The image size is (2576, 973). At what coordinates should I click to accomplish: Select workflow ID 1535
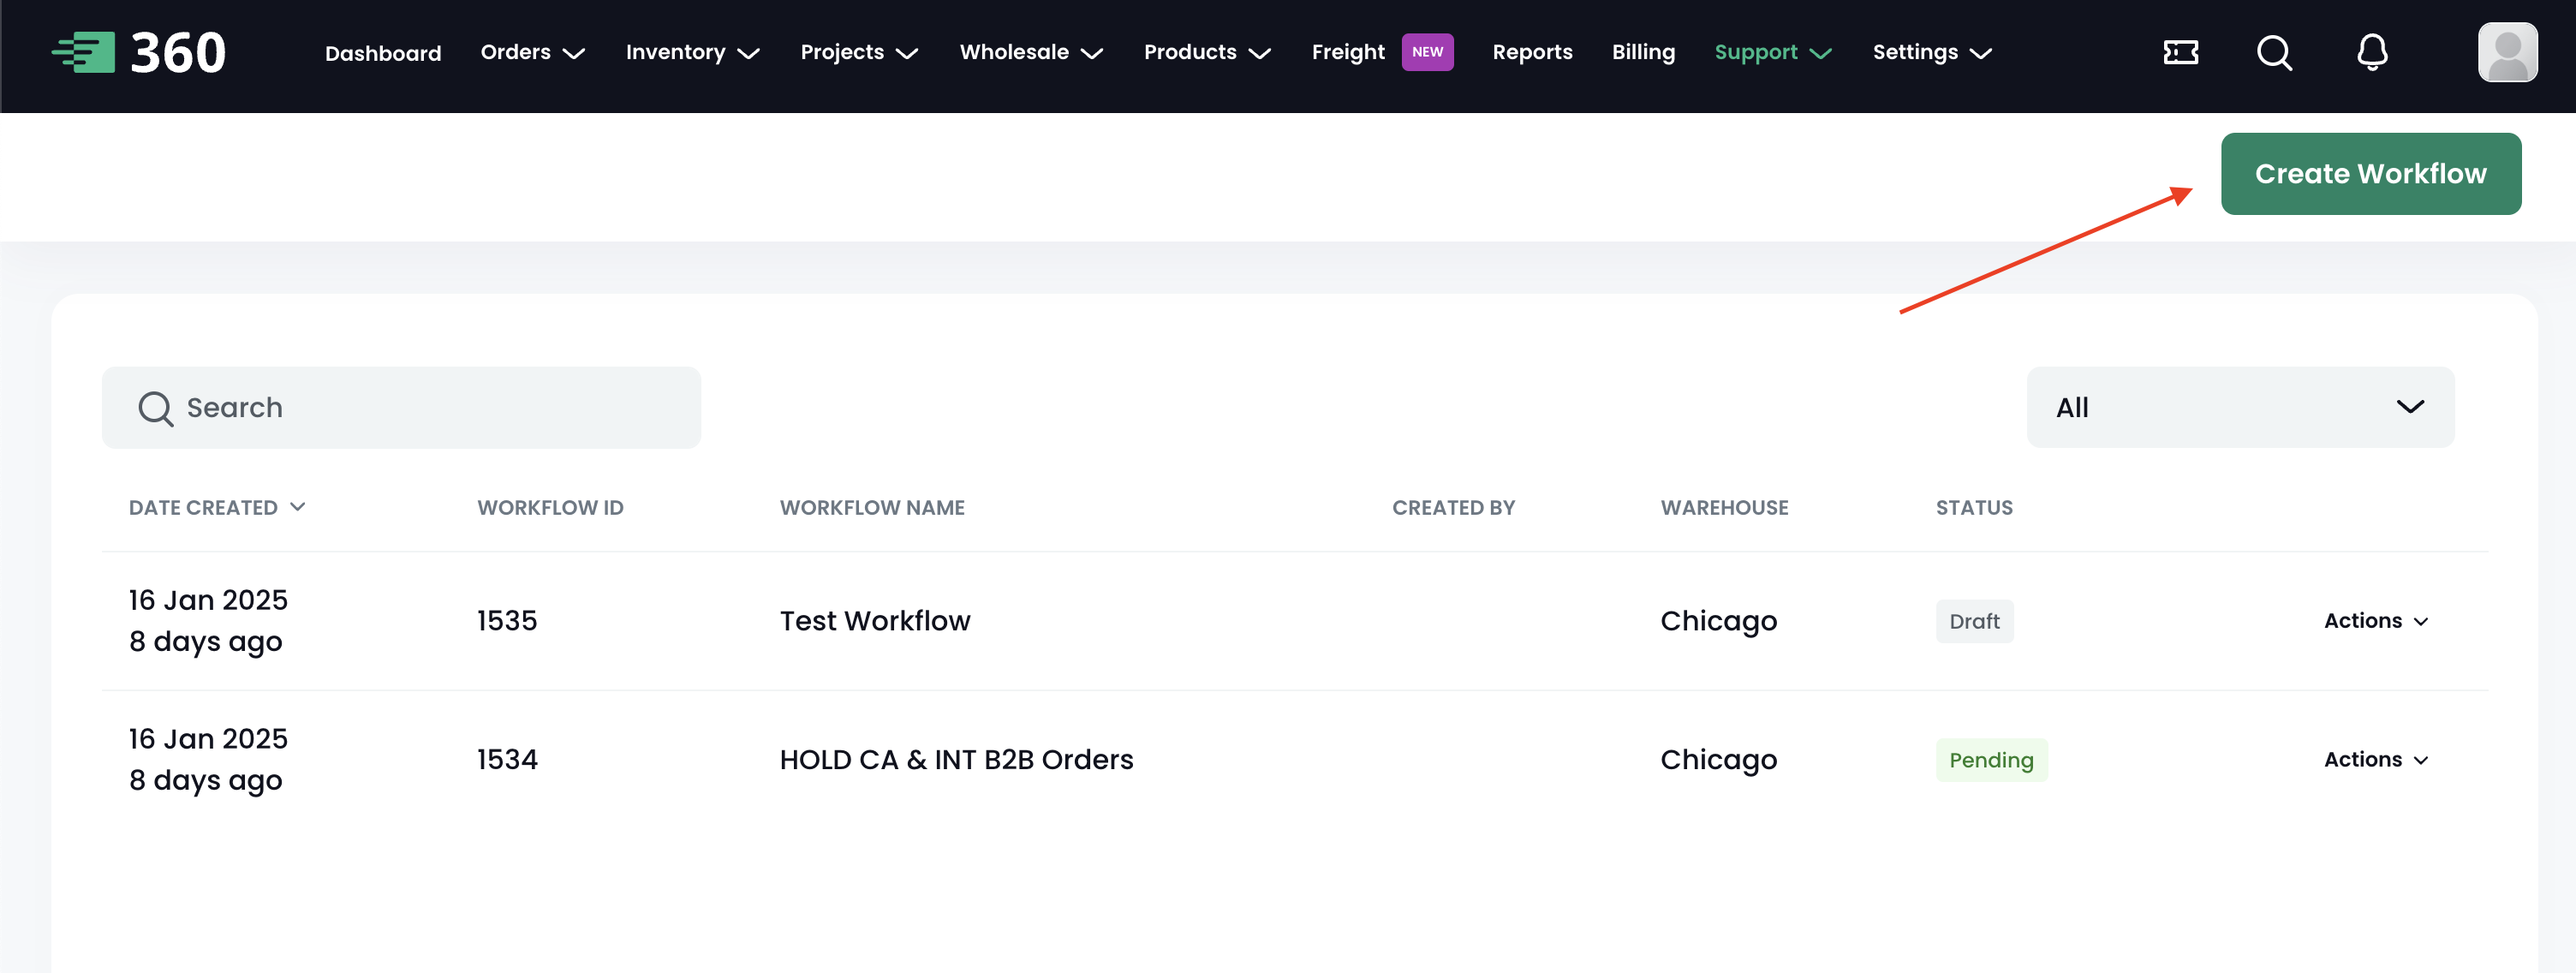(507, 621)
